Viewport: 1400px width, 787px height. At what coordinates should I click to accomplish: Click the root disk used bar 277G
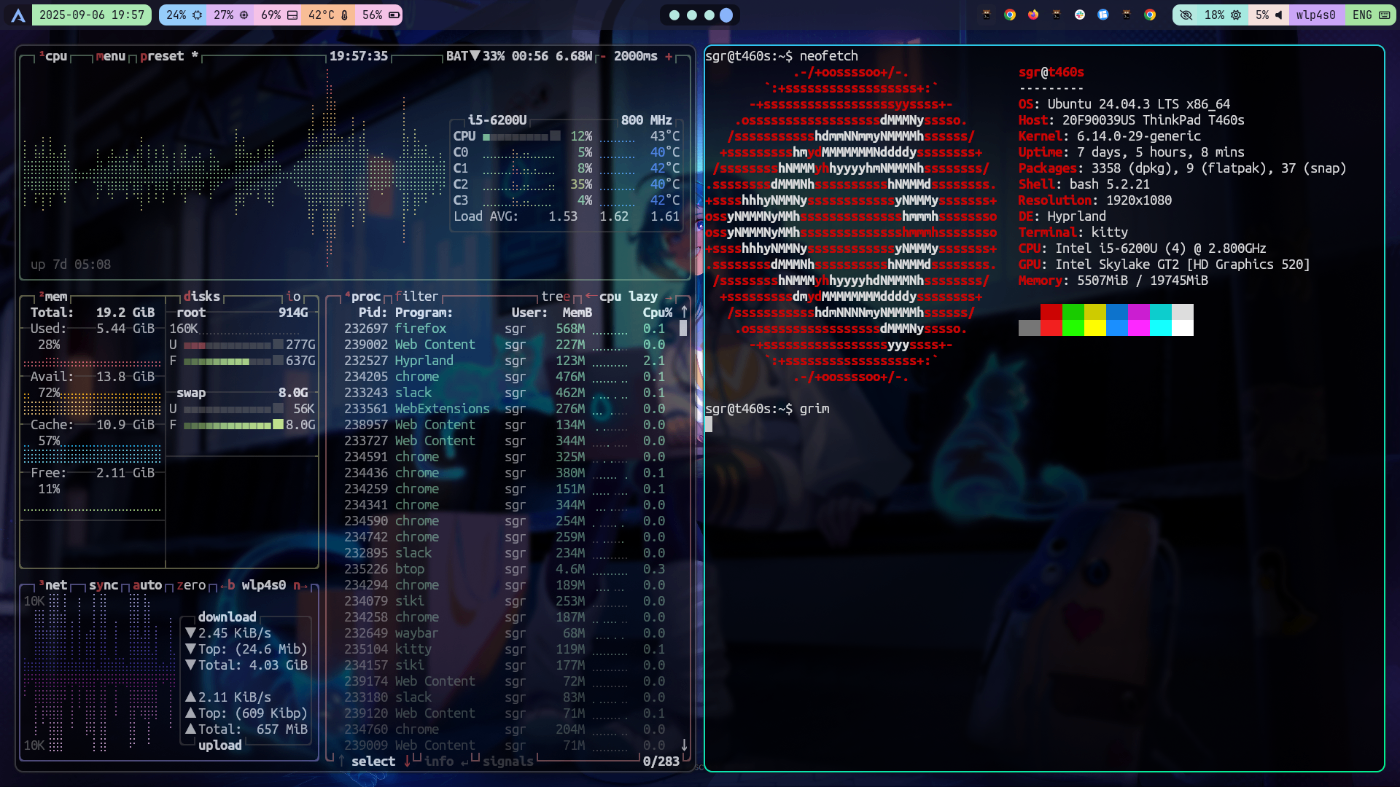[x=233, y=344]
